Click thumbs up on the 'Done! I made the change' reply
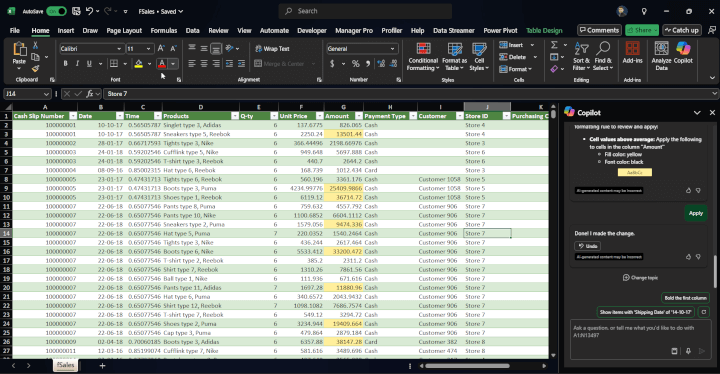720x374 pixels. pyautogui.click(x=688, y=257)
